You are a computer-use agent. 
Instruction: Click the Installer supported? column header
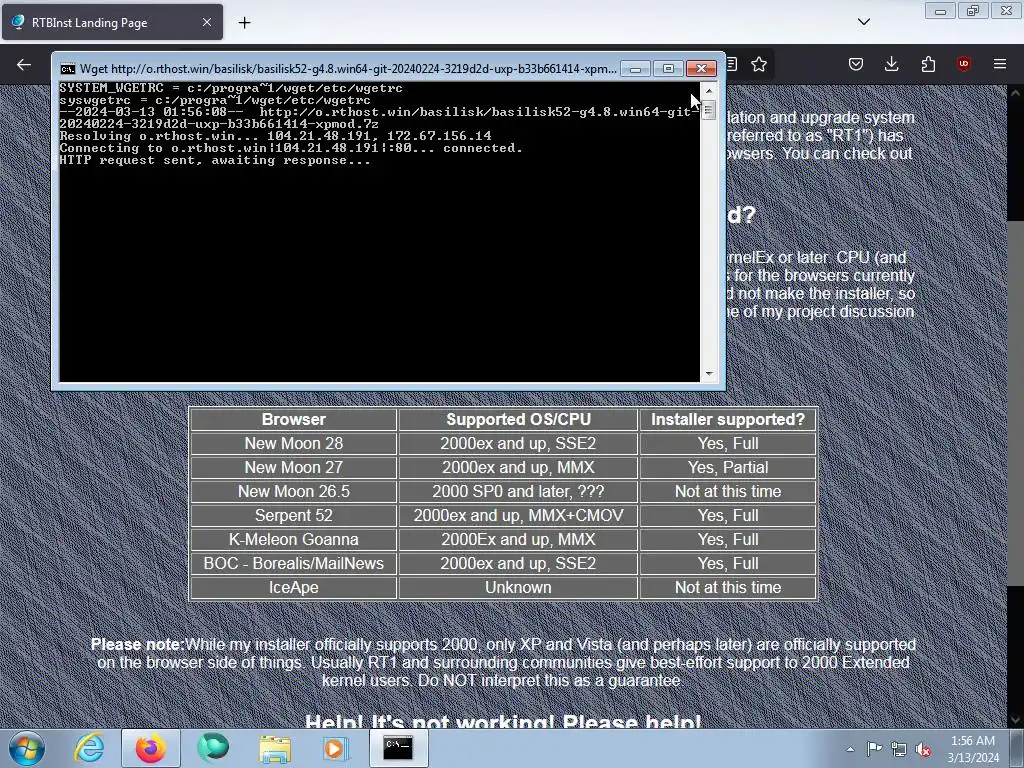point(728,419)
